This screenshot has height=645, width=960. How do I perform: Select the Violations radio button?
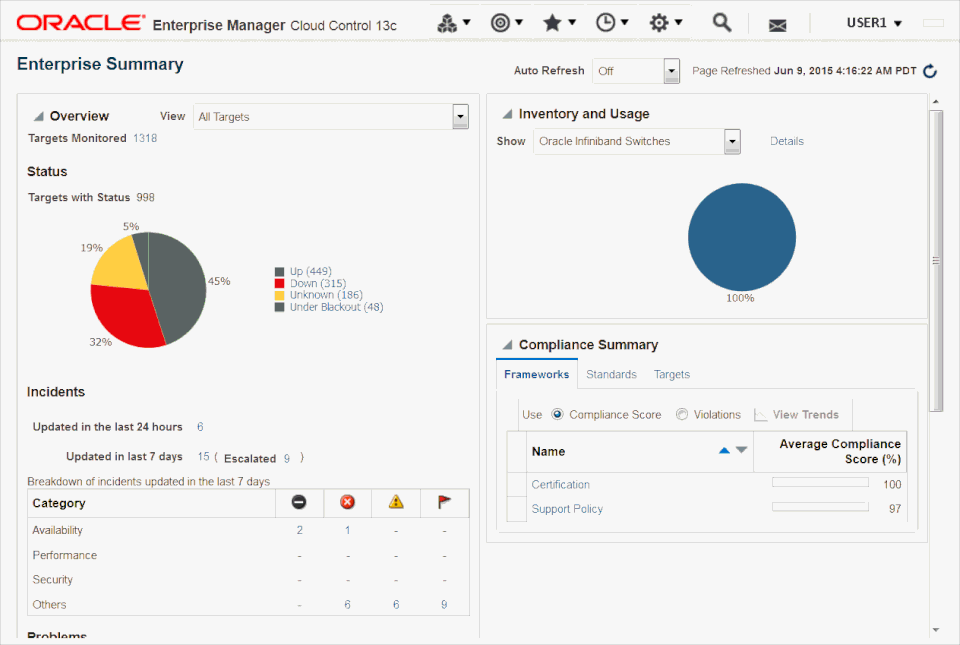coord(682,414)
